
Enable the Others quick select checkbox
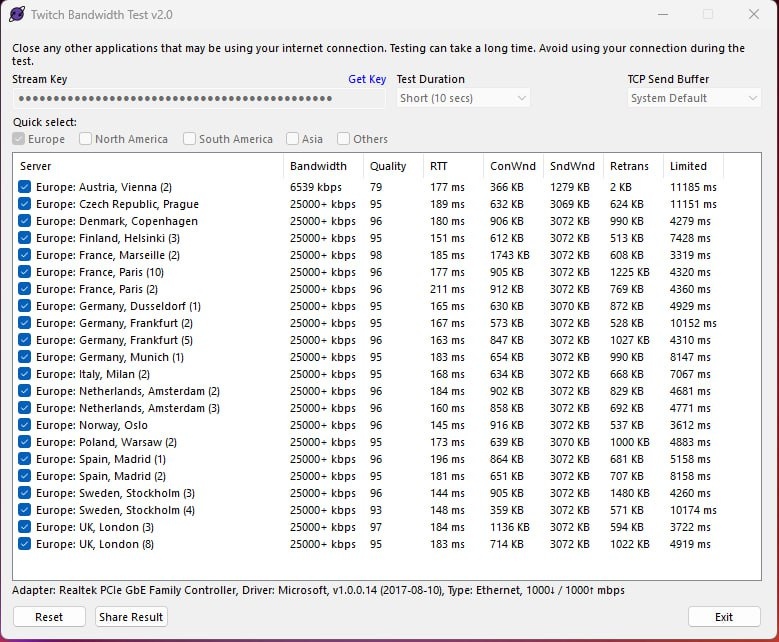pos(343,139)
